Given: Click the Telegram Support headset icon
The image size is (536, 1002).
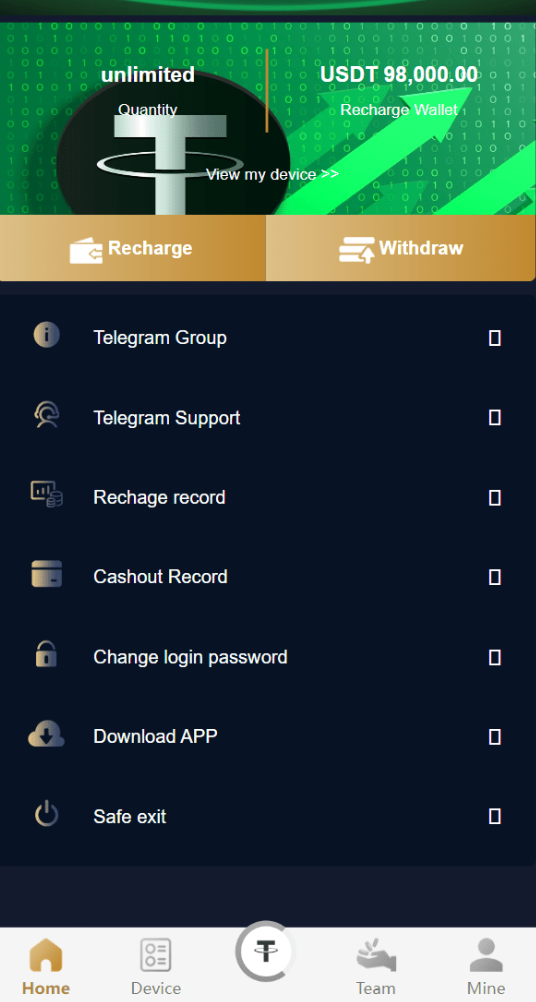Looking at the screenshot, I should click(x=47, y=415).
